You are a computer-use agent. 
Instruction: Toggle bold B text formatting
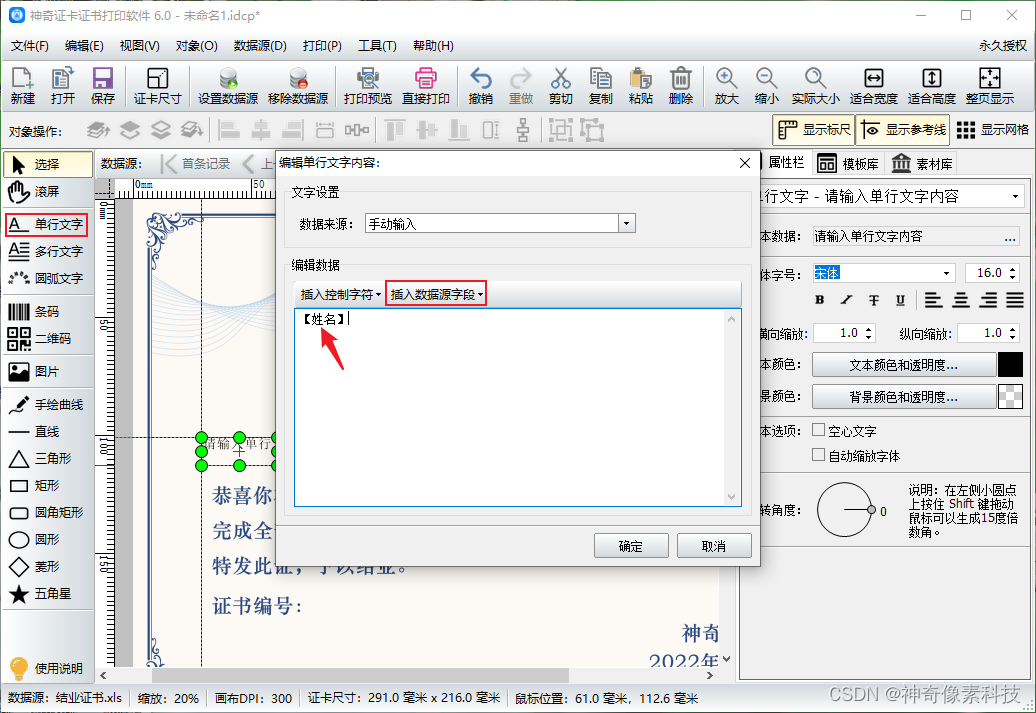pyautogui.click(x=819, y=300)
